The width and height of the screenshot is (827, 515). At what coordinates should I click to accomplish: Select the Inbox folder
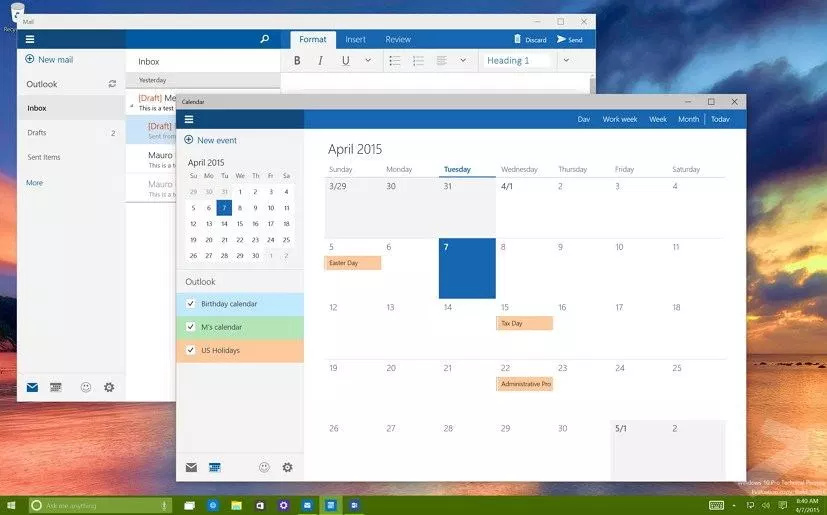coord(71,108)
